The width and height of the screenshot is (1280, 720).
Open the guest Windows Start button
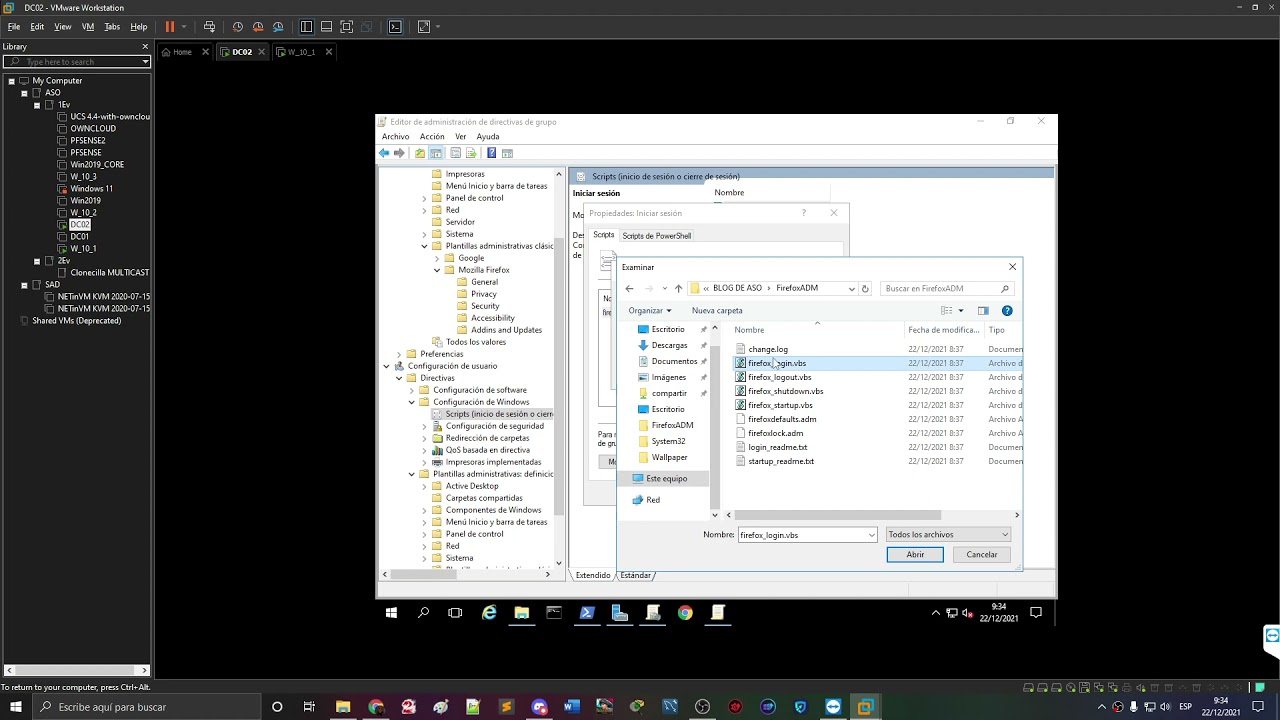point(391,613)
